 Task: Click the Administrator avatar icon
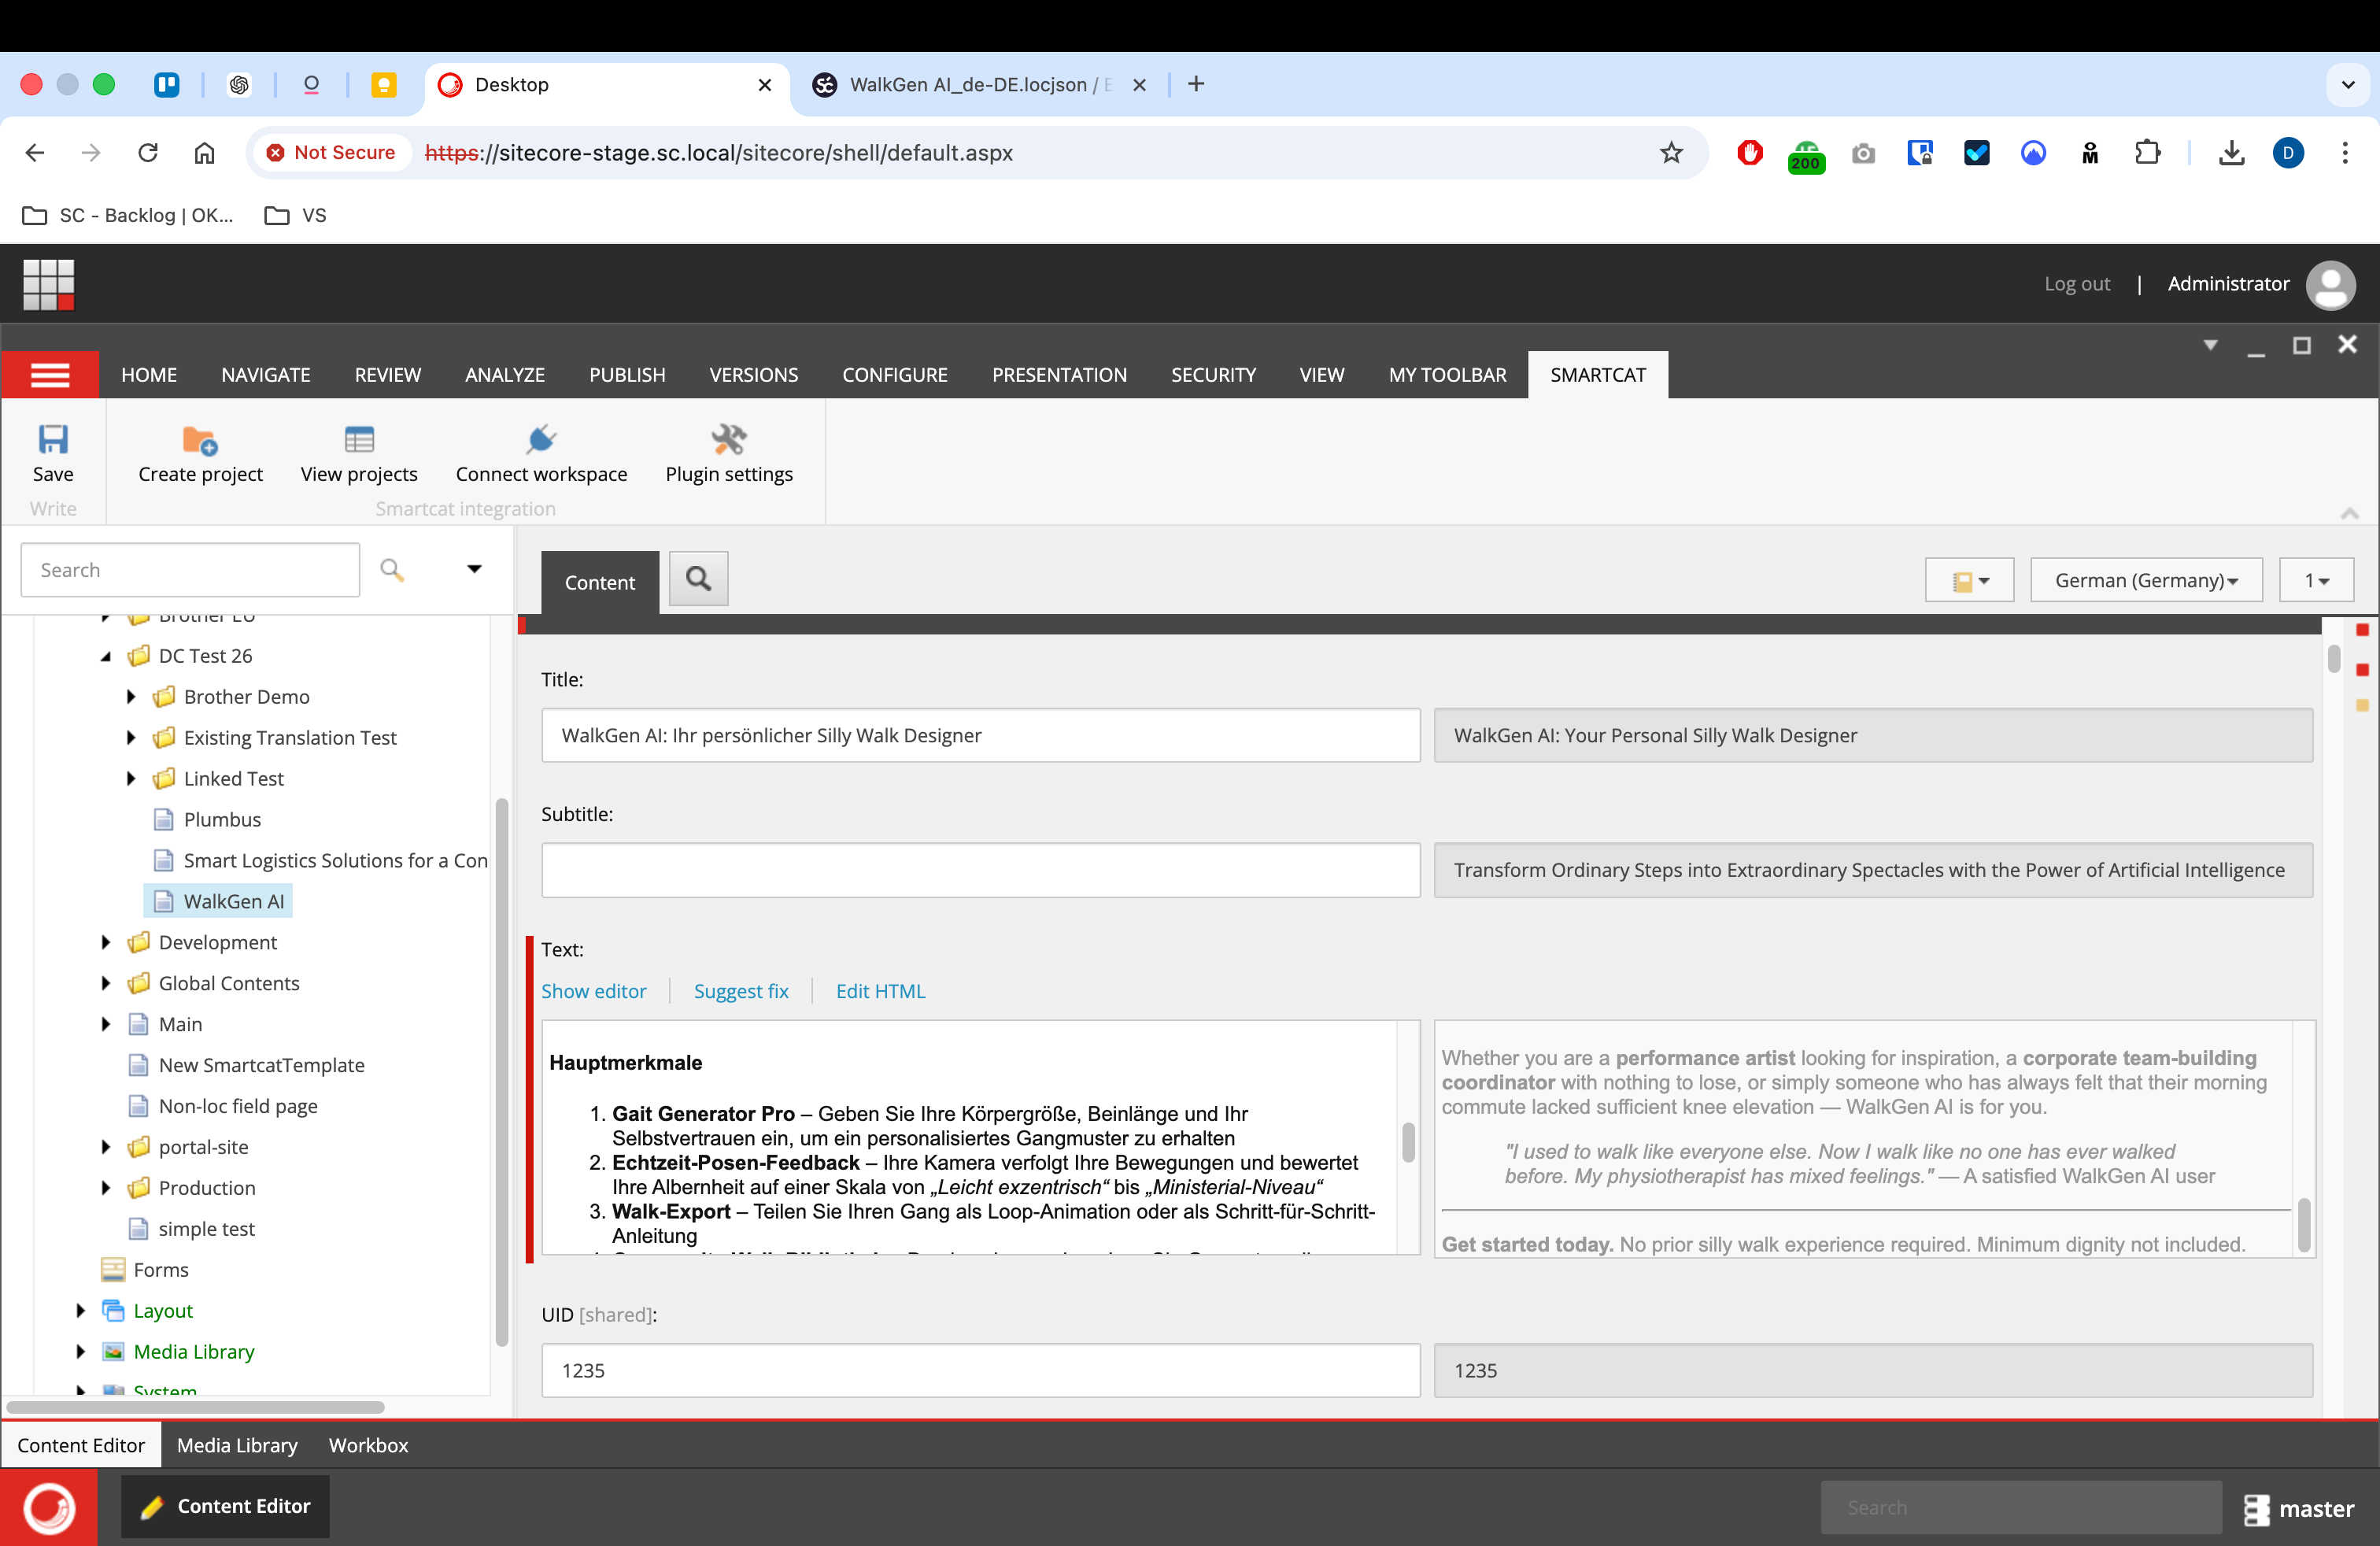[x=2331, y=284]
